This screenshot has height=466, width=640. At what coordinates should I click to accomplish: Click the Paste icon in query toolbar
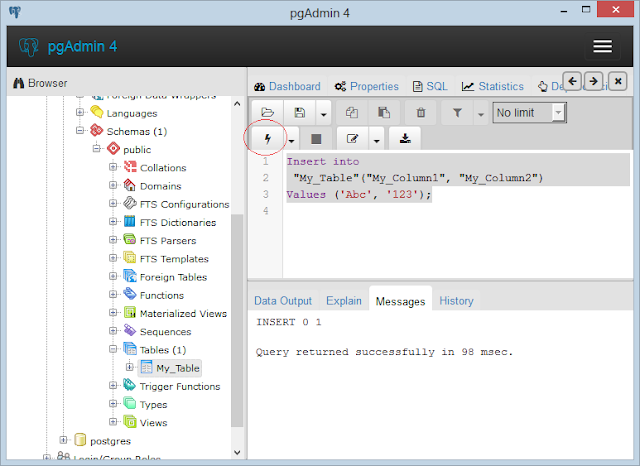384,113
